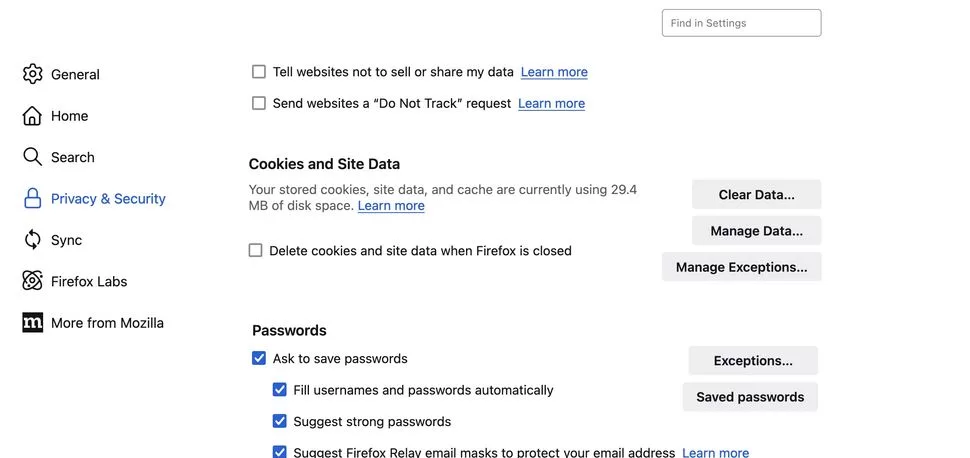Open Saved passwords

tap(750, 397)
